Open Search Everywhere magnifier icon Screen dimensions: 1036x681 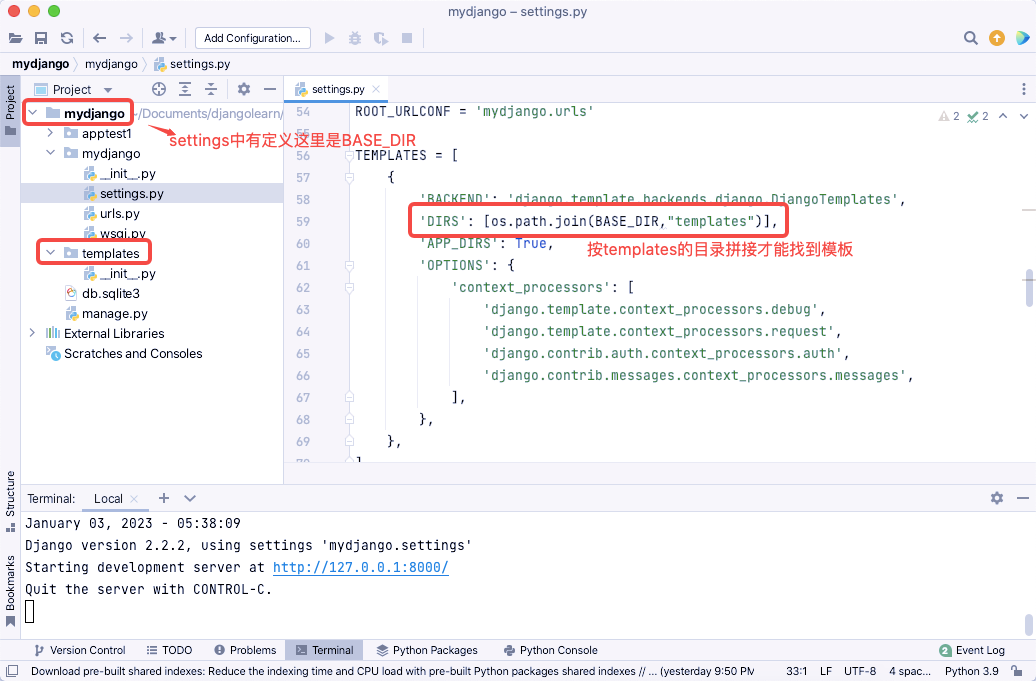pyautogui.click(x=970, y=38)
